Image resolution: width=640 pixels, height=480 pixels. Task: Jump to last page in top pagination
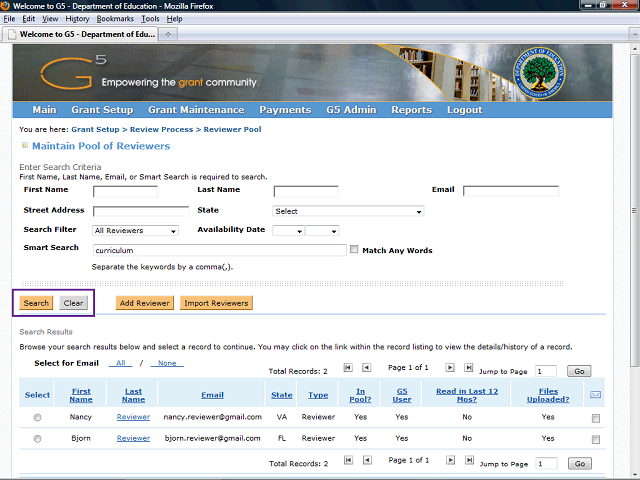coord(468,368)
